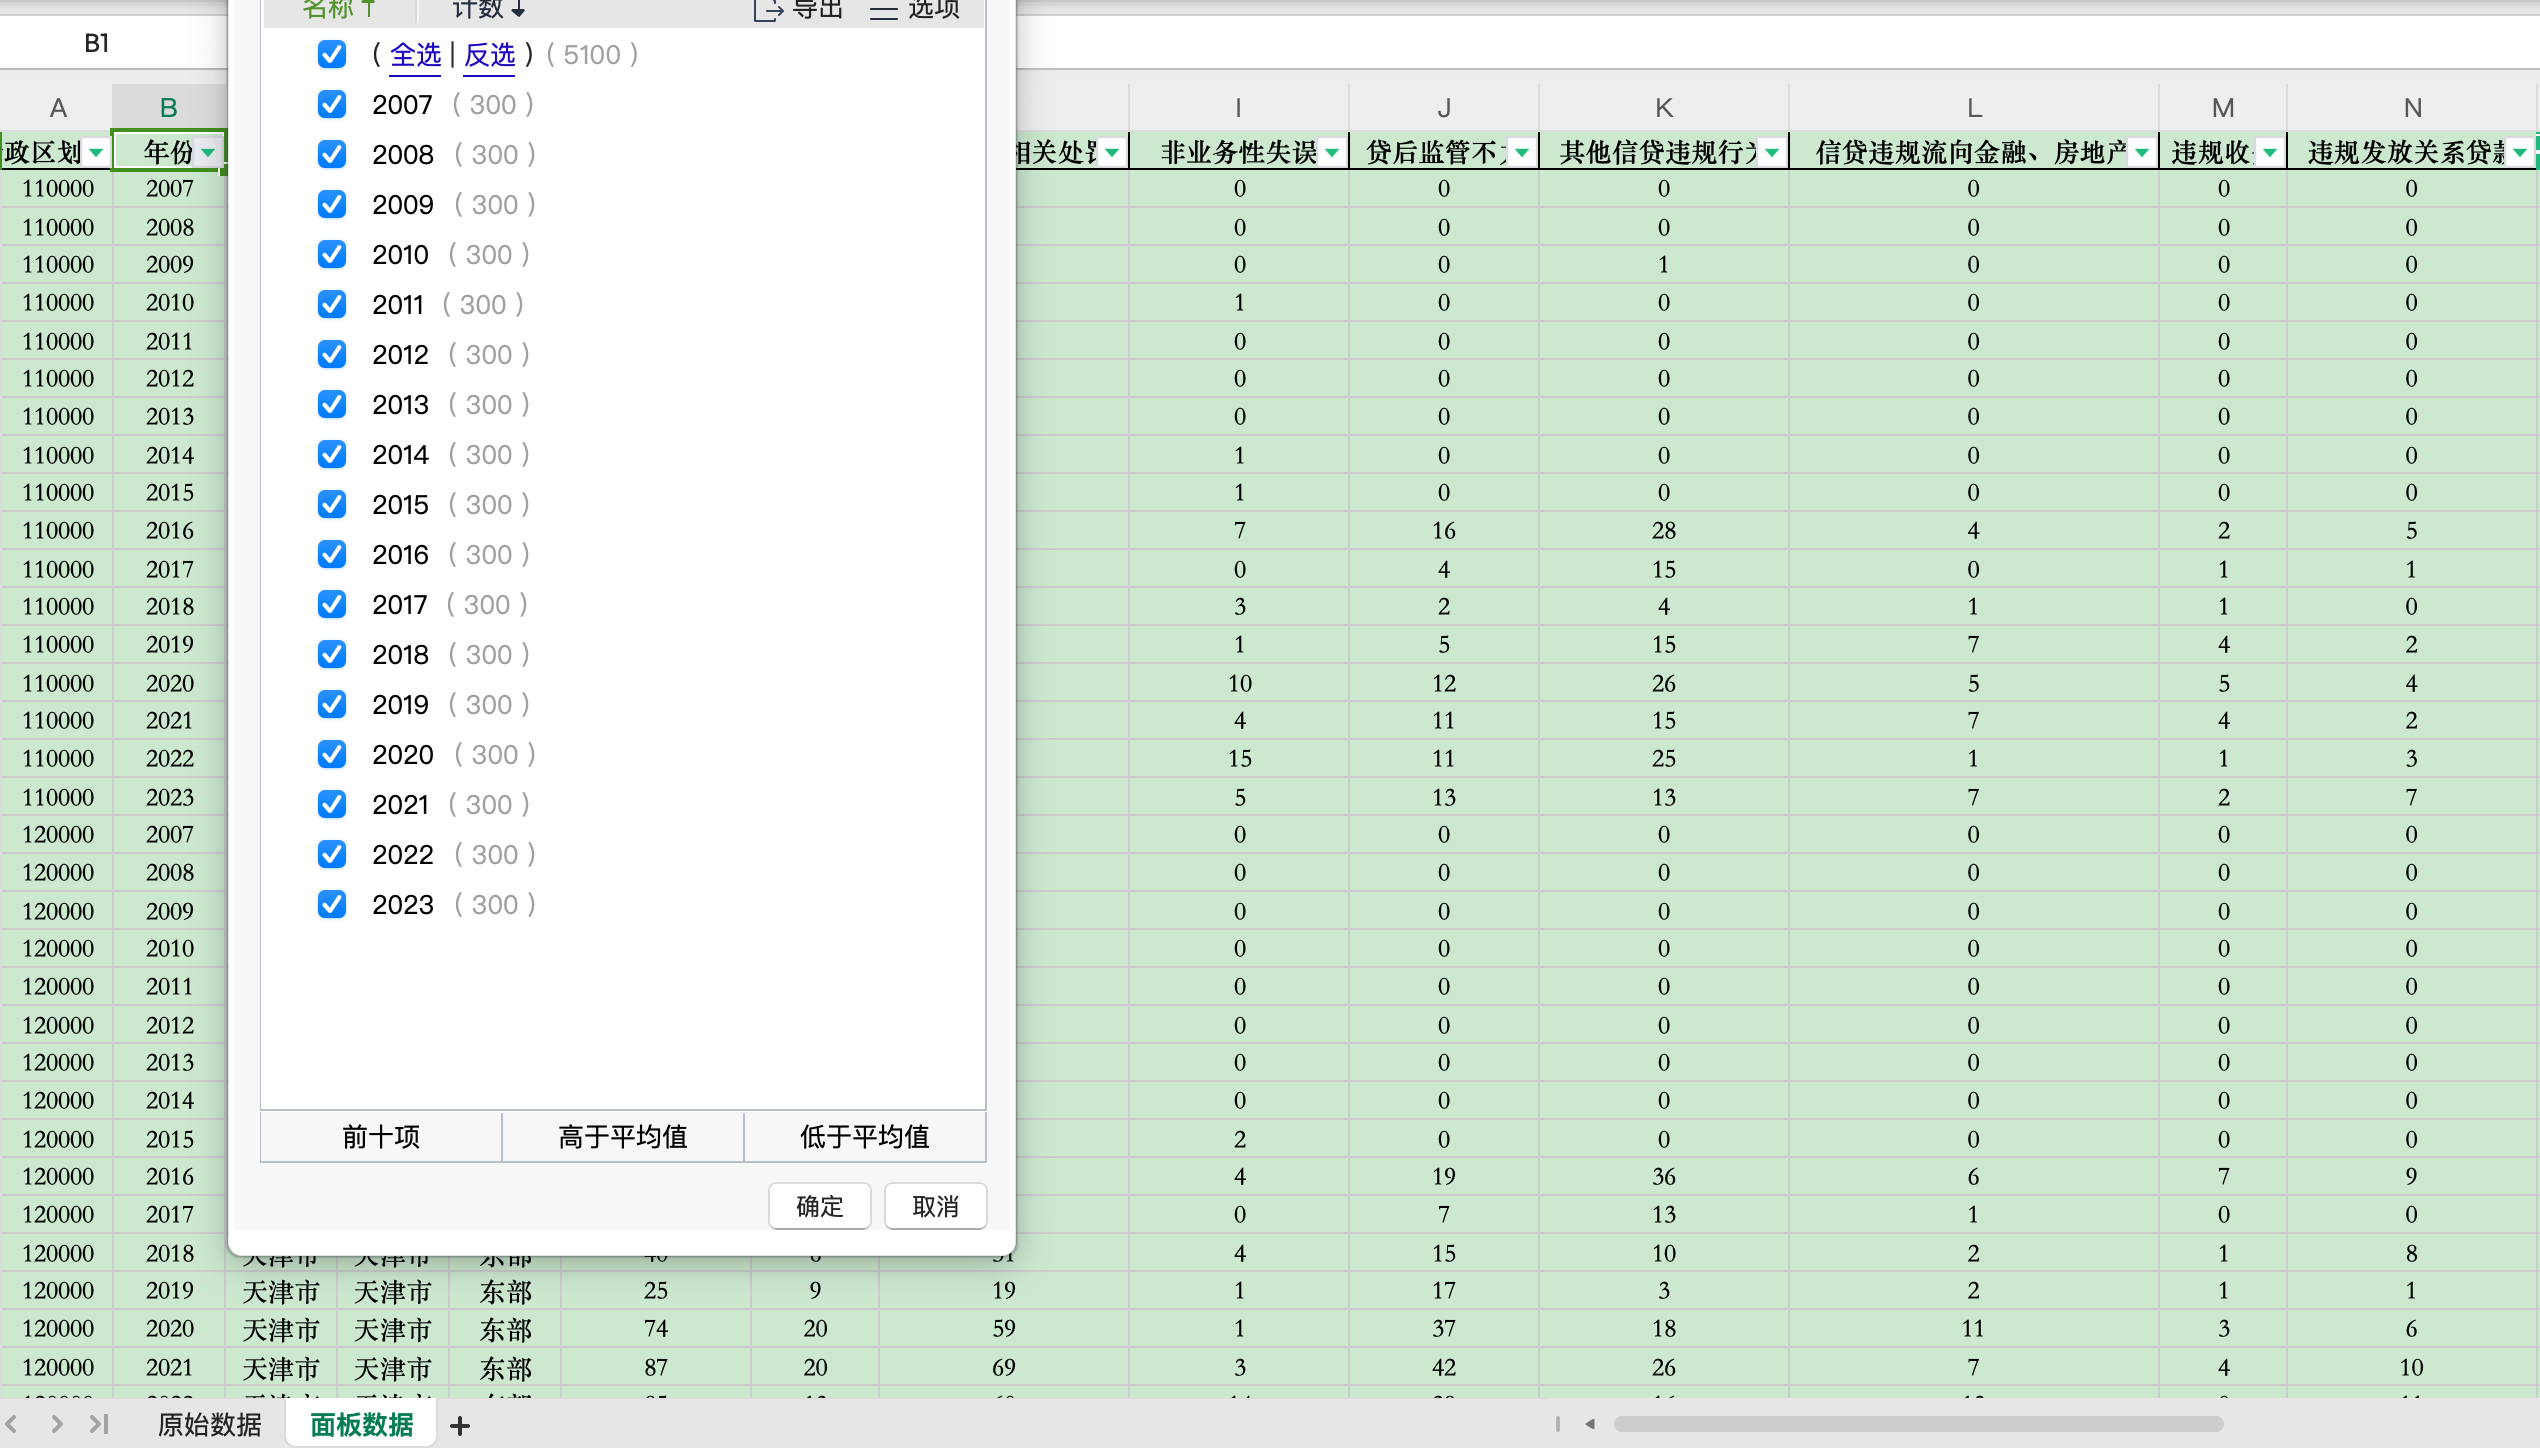Open filter dropdown for 非业务性失误 column
Image resolution: width=2540 pixels, height=1448 pixels.
click(x=1332, y=153)
